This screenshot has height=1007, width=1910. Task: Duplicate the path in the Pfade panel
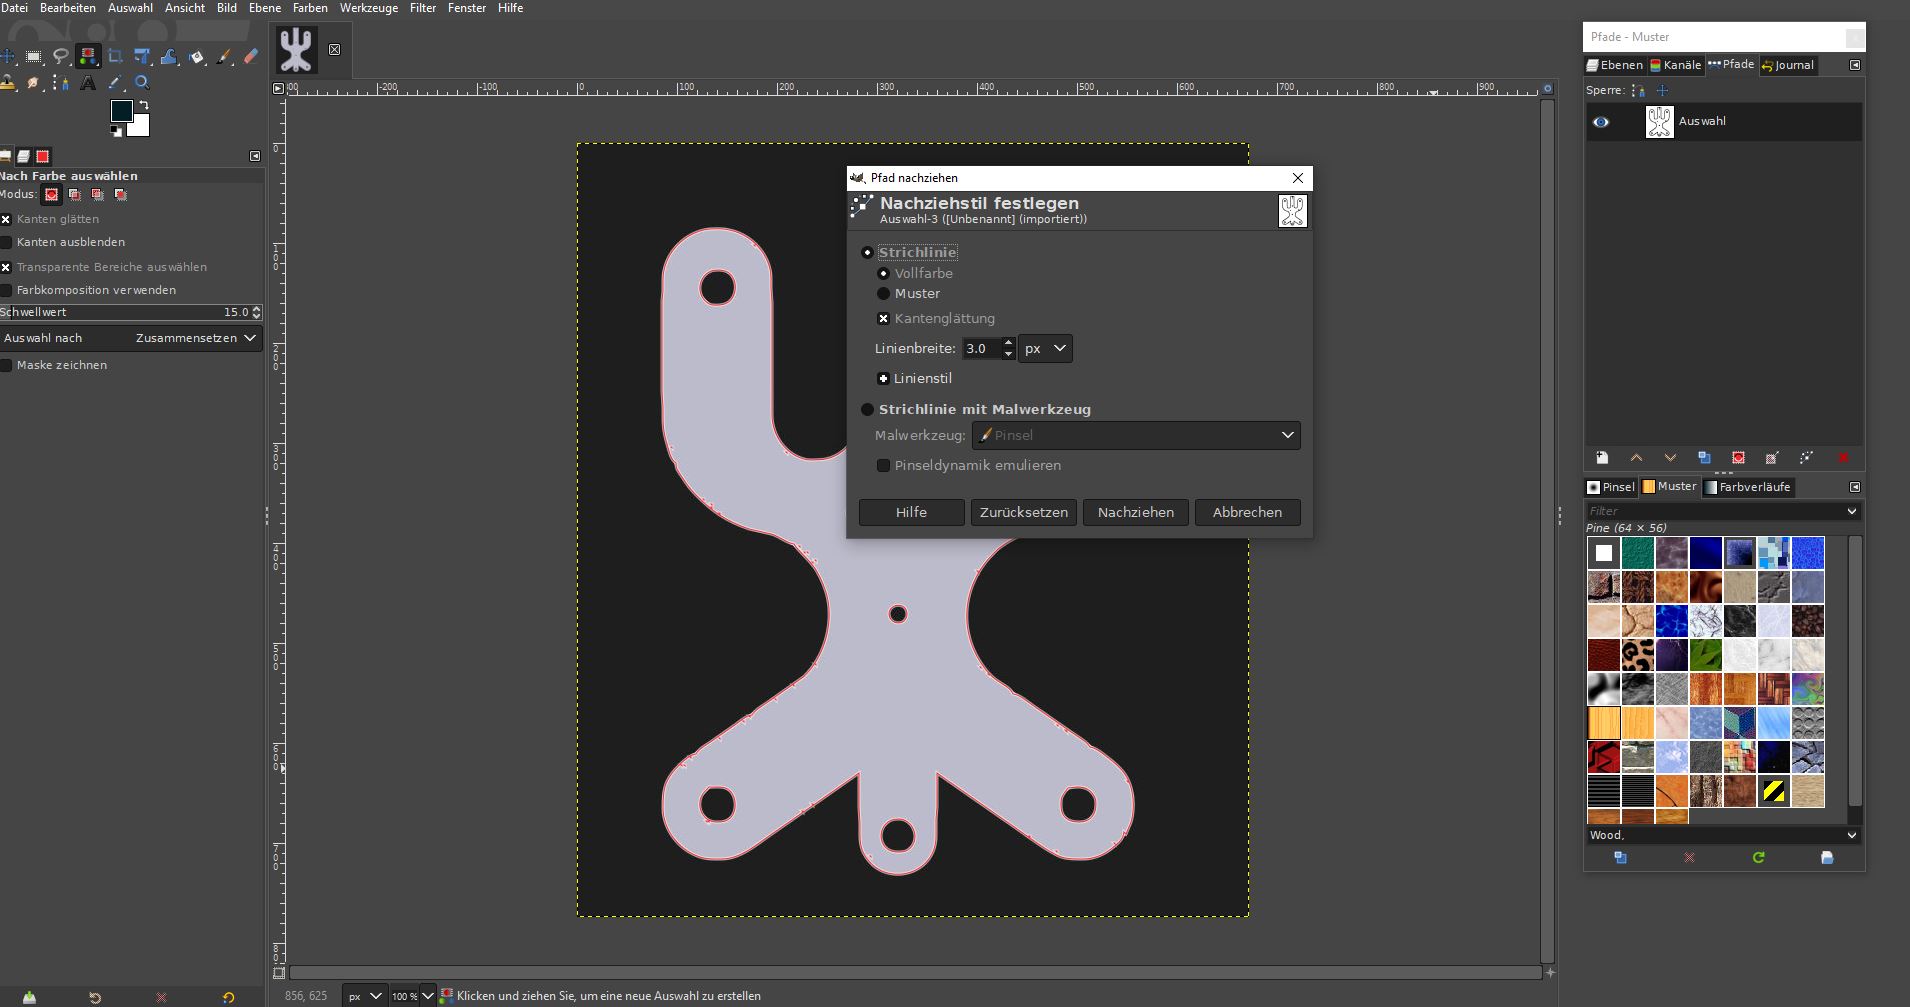tap(1704, 458)
